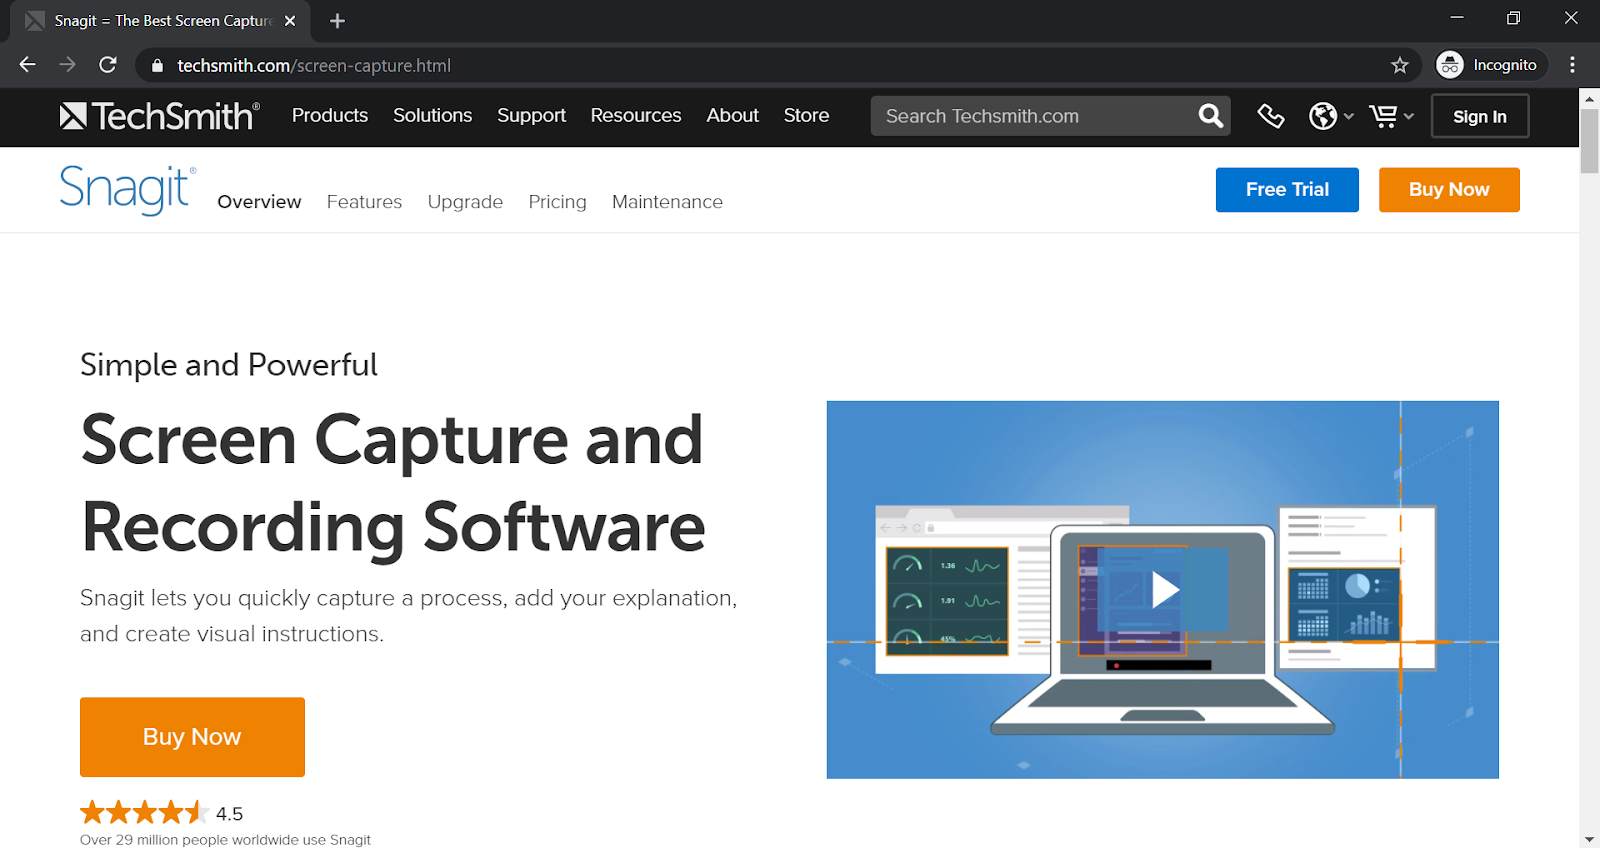Open the shopping cart dropdown
This screenshot has height=848, width=1600.
coord(1391,116)
